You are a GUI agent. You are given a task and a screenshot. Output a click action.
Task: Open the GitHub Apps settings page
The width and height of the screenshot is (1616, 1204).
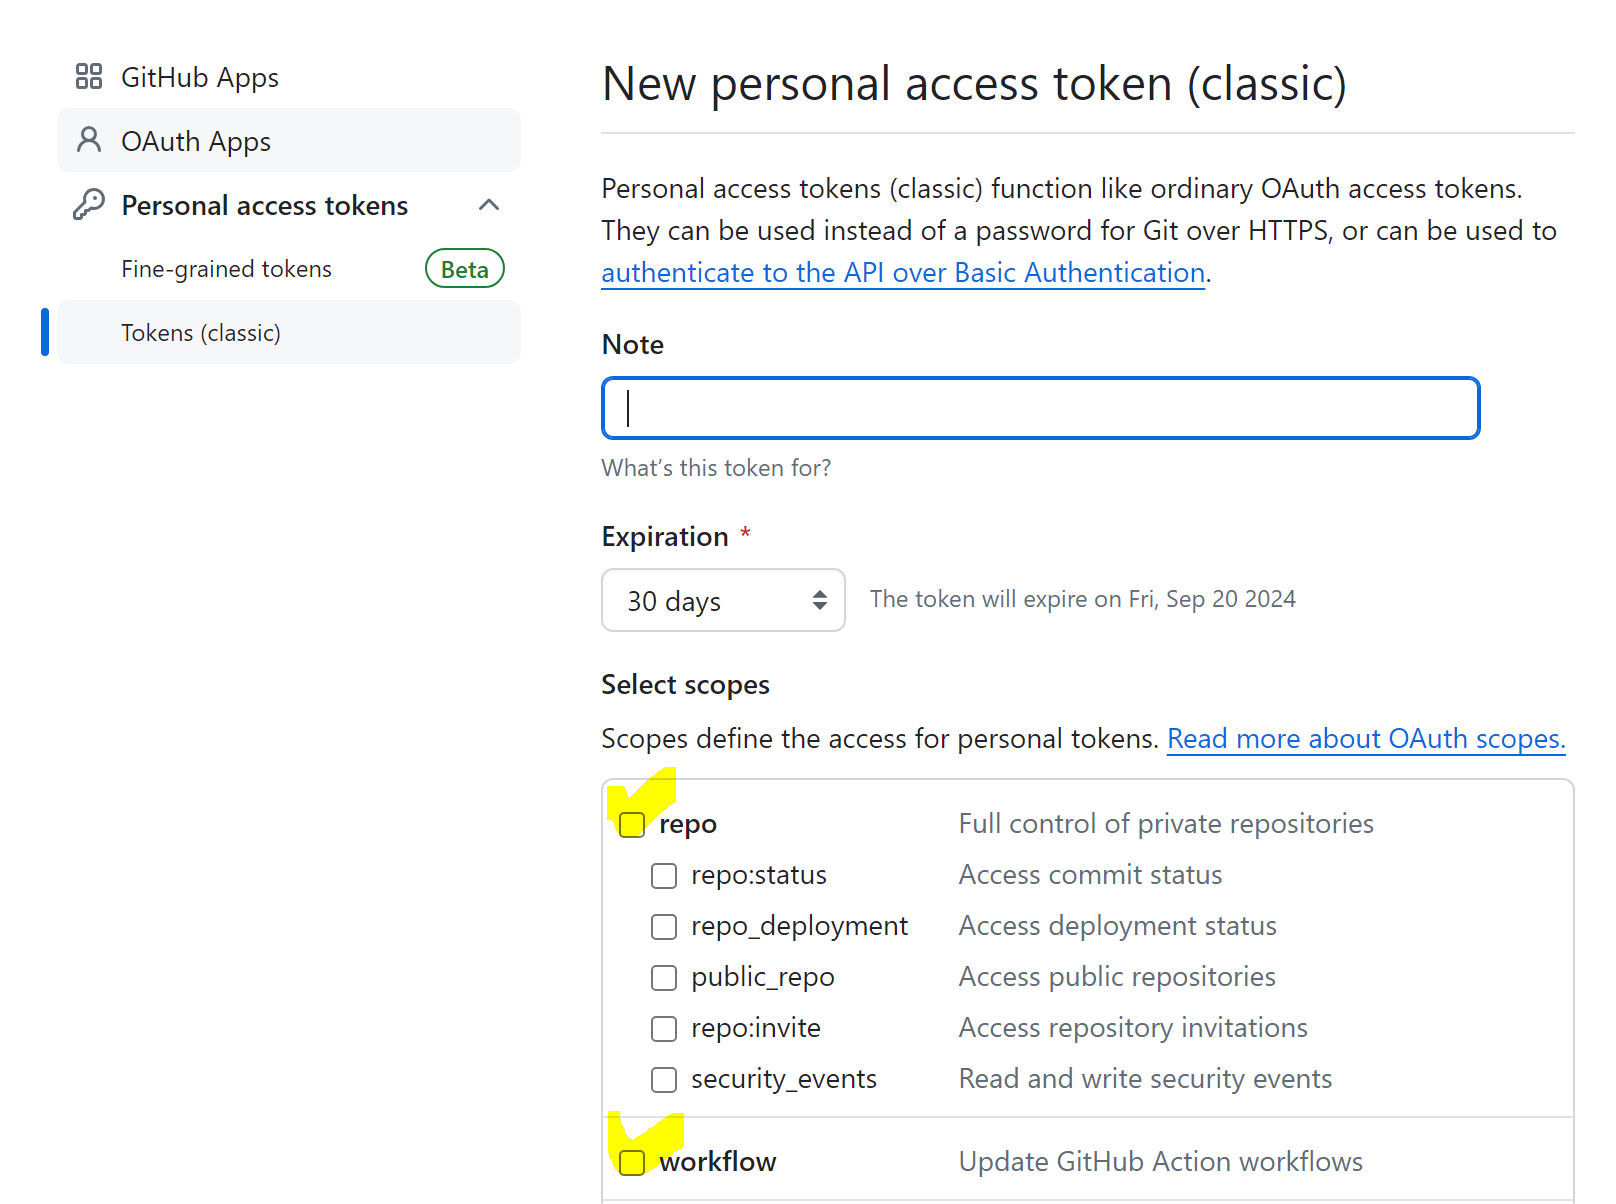click(x=200, y=77)
